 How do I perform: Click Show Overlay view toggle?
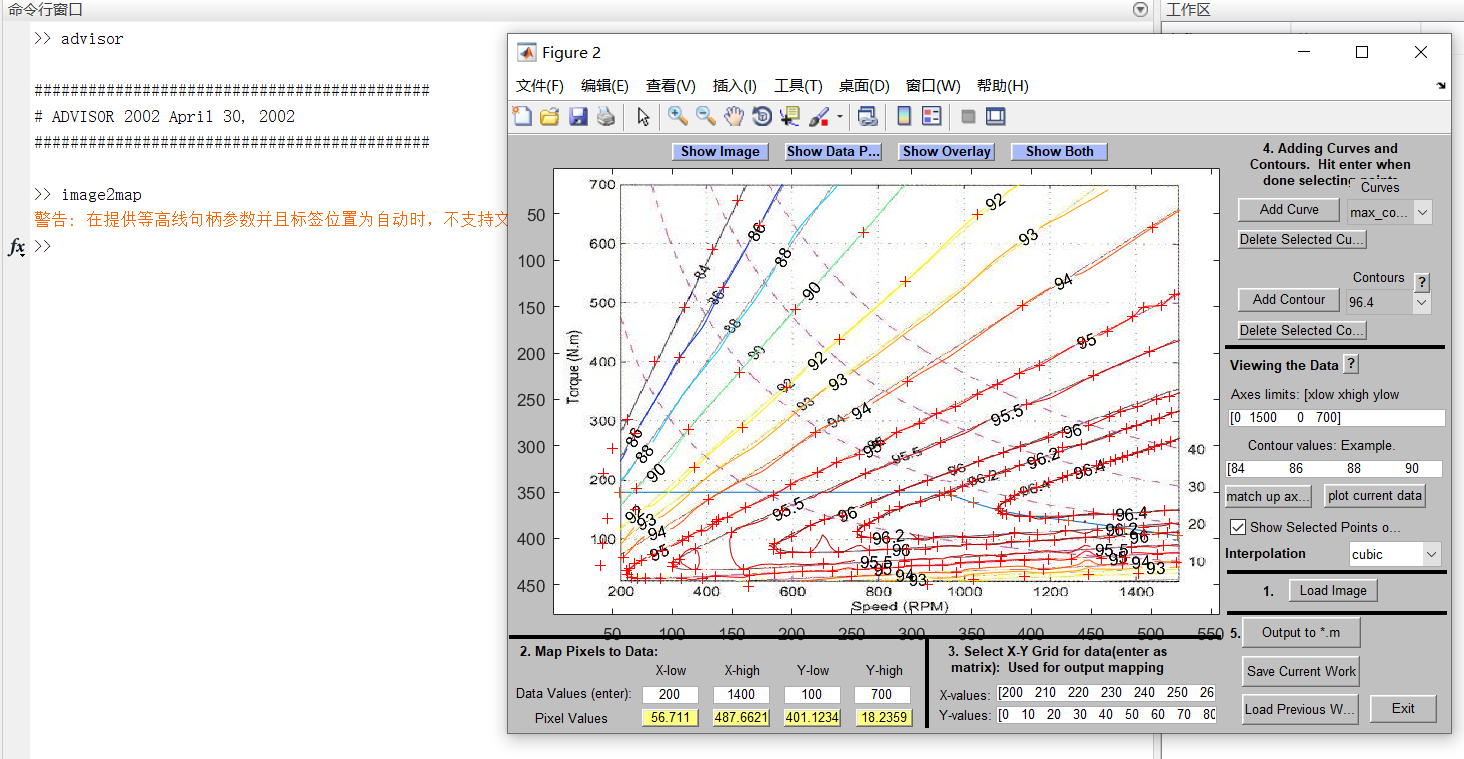[x=945, y=151]
